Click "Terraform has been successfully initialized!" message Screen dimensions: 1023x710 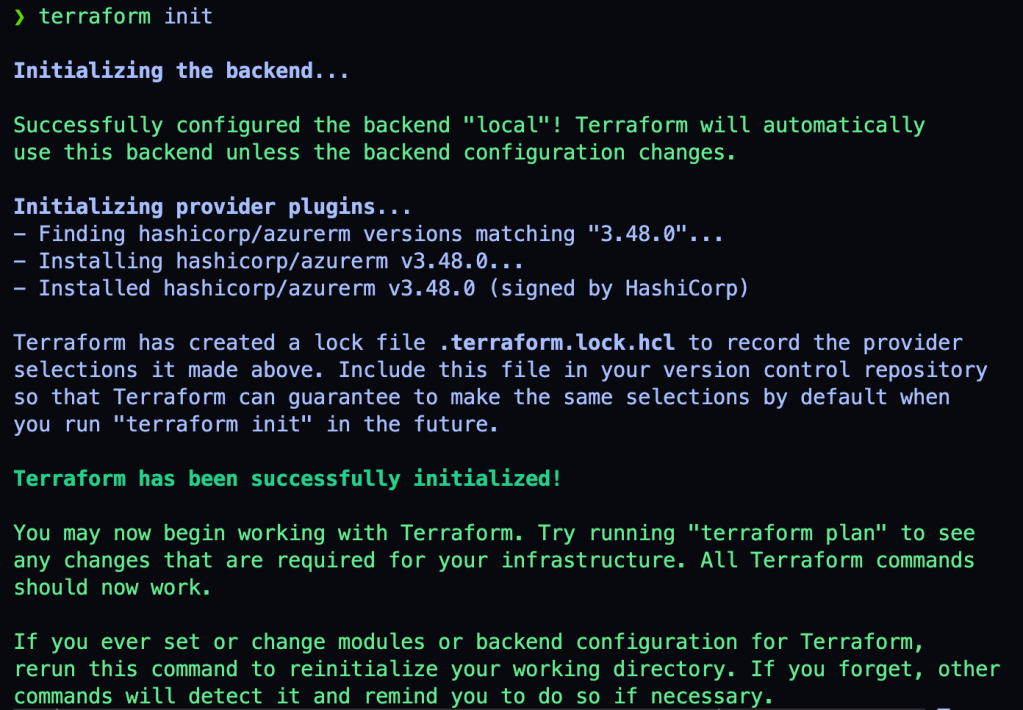287,479
